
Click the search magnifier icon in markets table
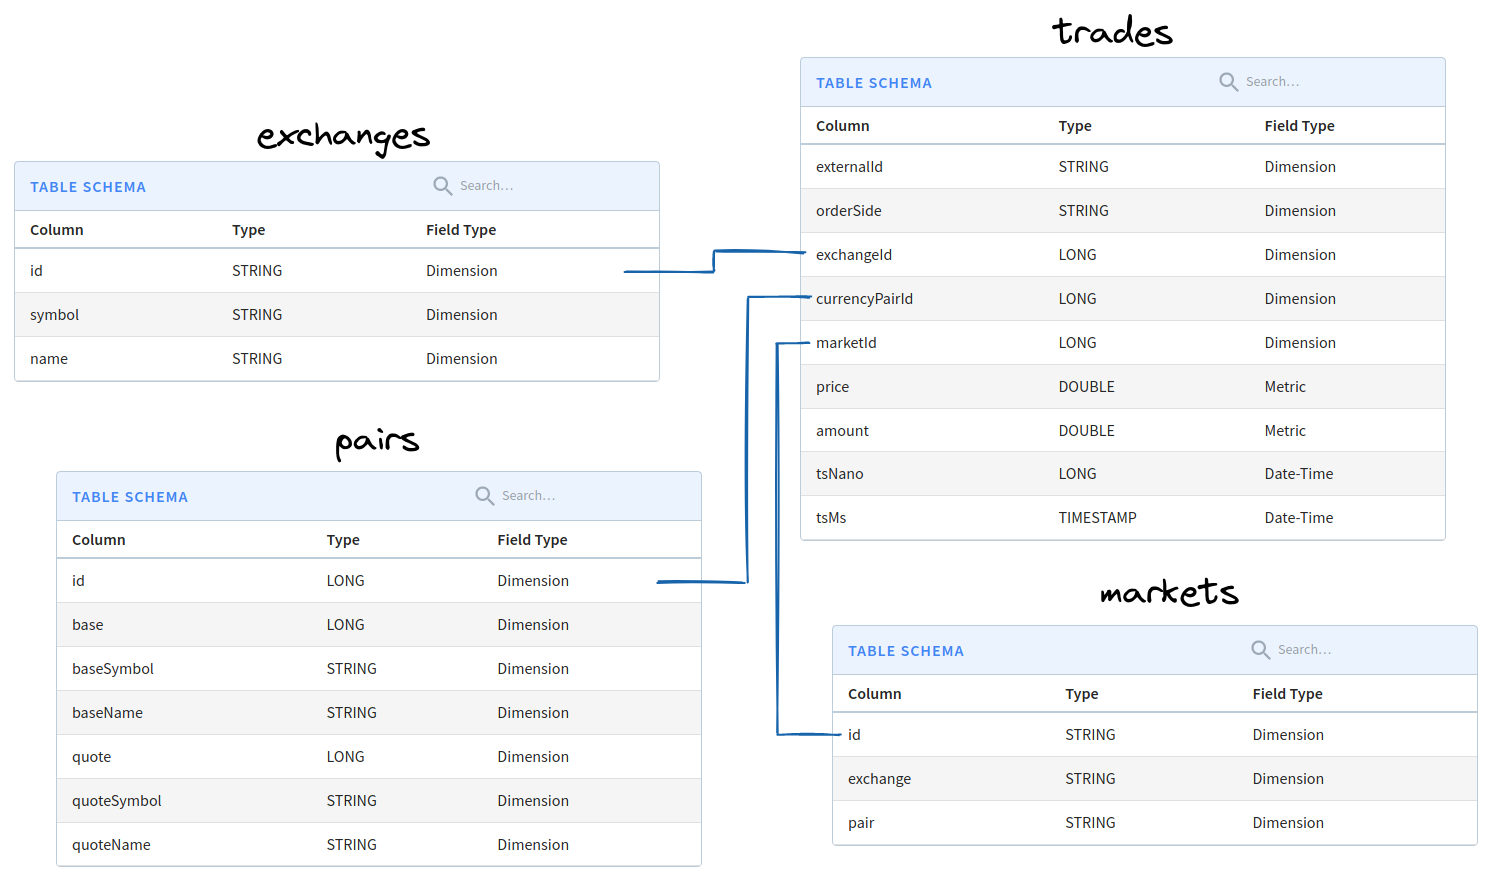pos(1261,650)
